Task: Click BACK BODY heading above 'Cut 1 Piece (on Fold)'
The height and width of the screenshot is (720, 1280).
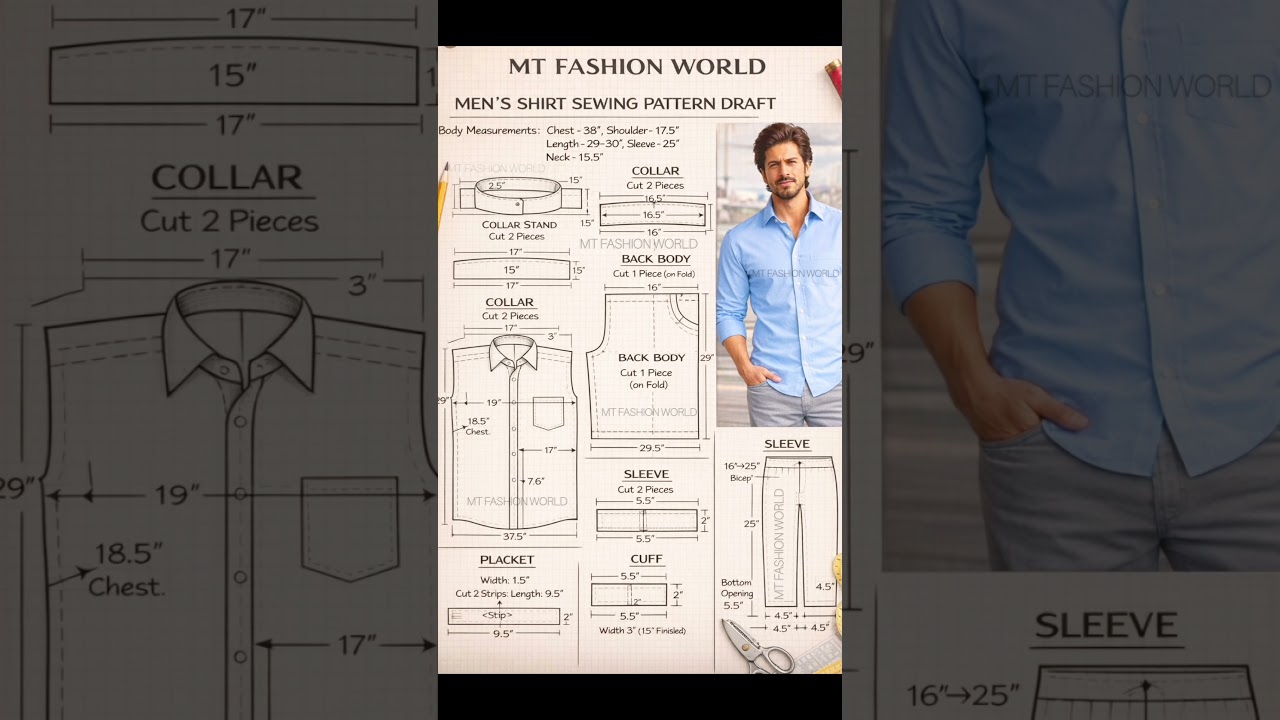Action: [656, 259]
